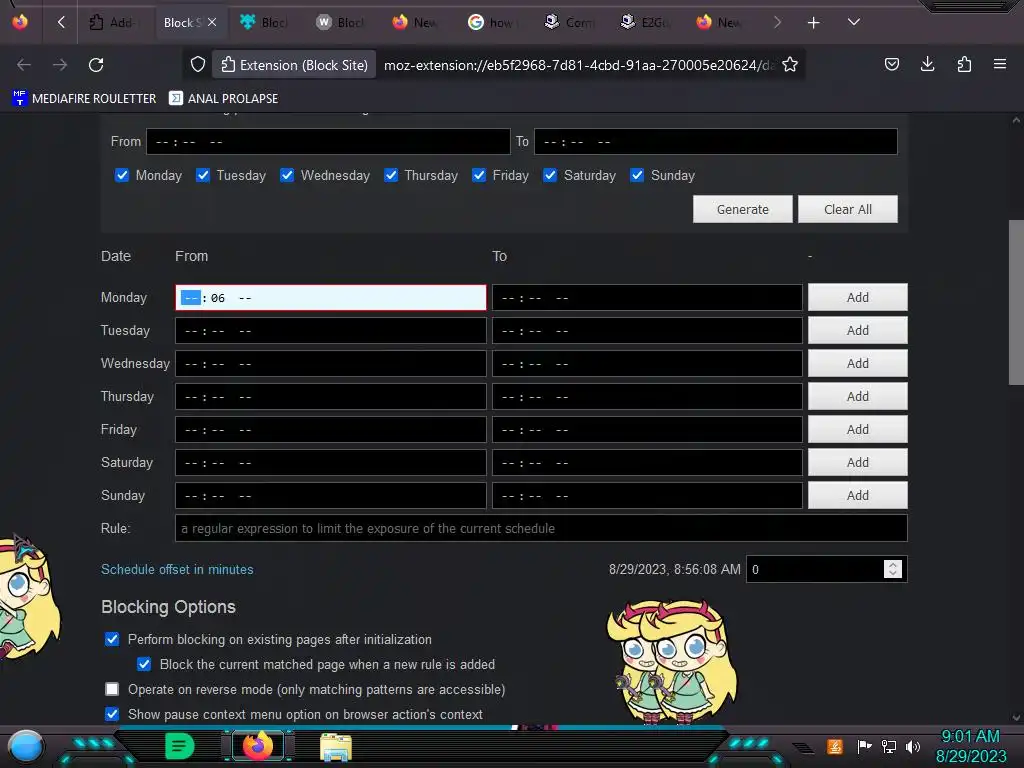Open a new tab with the plus icon

[813, 23]
